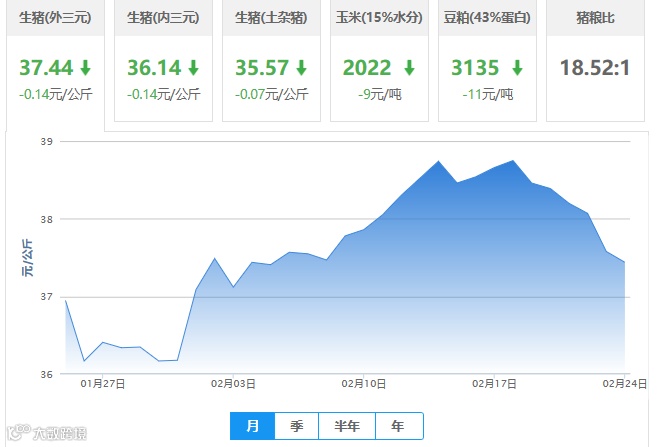The width and height of the screenshot is (657, 447).
Task: Click the 元/公斤 y-axis unit label
Action: point(27,258)
